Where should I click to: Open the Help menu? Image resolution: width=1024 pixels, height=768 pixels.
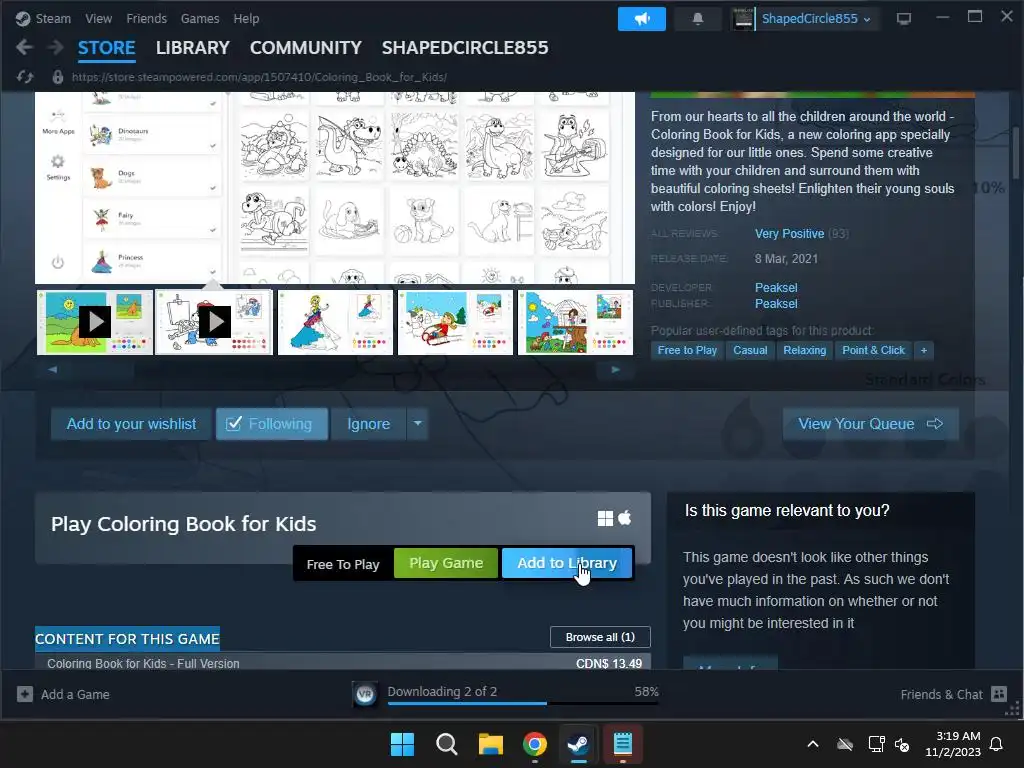[246, 19]
